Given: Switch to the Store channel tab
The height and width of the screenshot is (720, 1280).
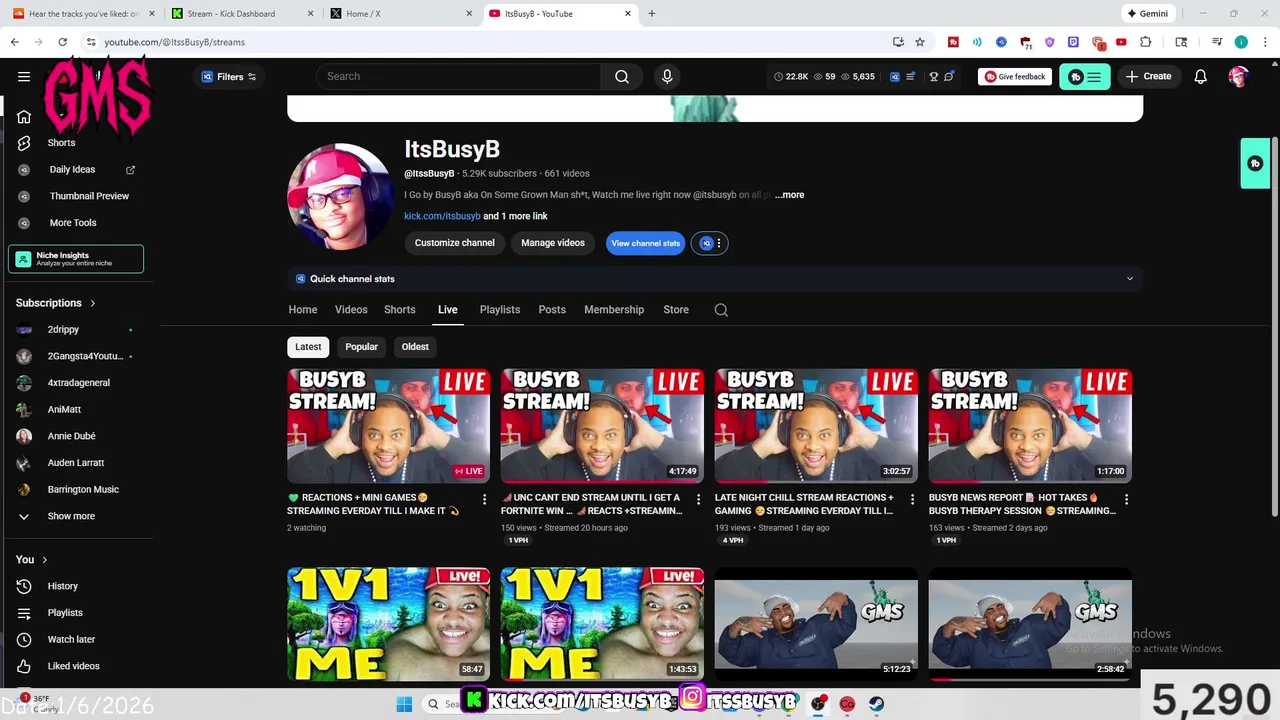Looking at the screenshot, I should tap(676, 310).
